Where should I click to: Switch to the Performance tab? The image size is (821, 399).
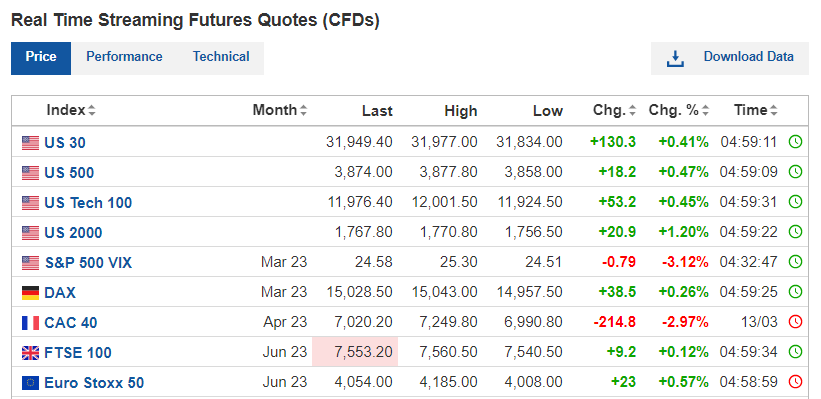(x=124, y=57)
